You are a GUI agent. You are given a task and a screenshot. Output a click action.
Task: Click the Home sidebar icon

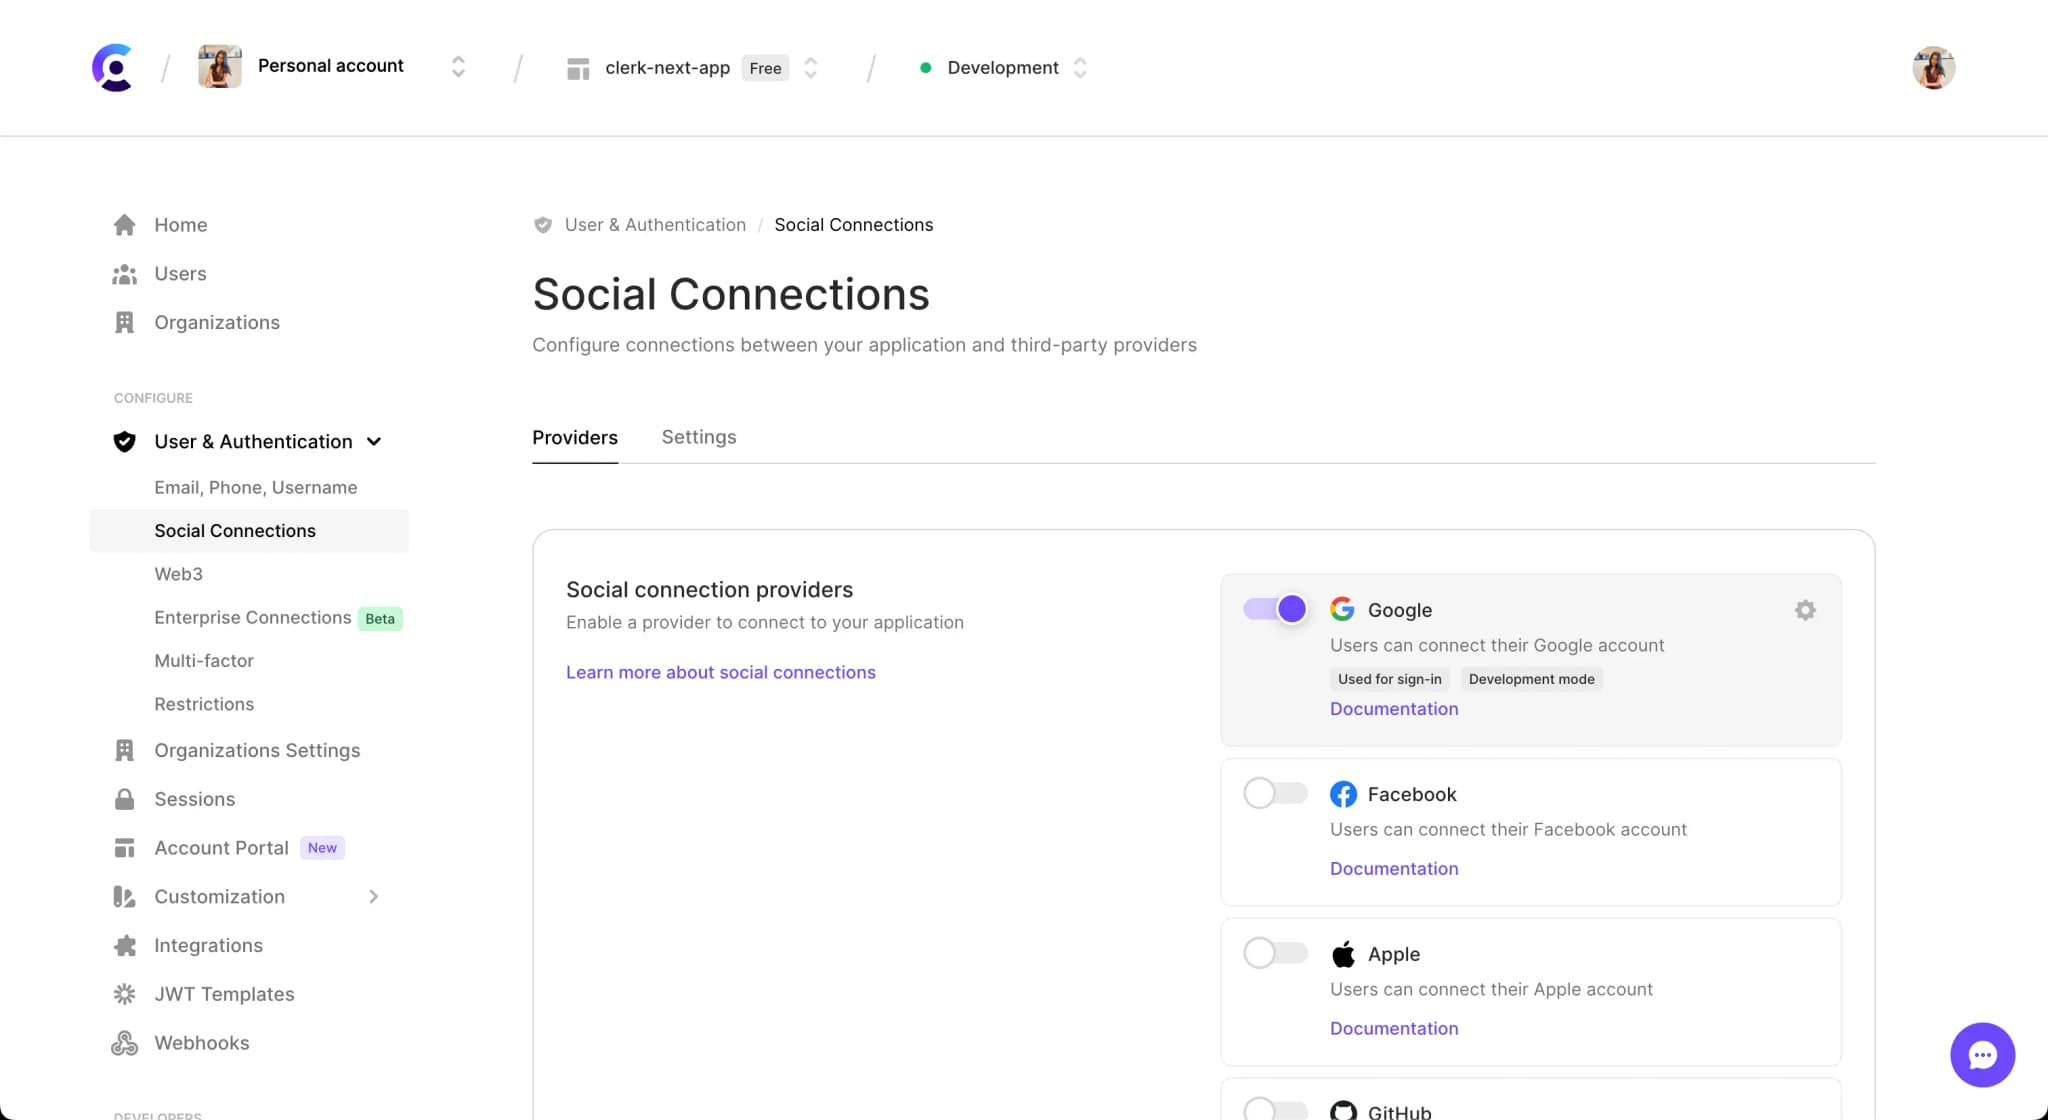tap(124, 225)
